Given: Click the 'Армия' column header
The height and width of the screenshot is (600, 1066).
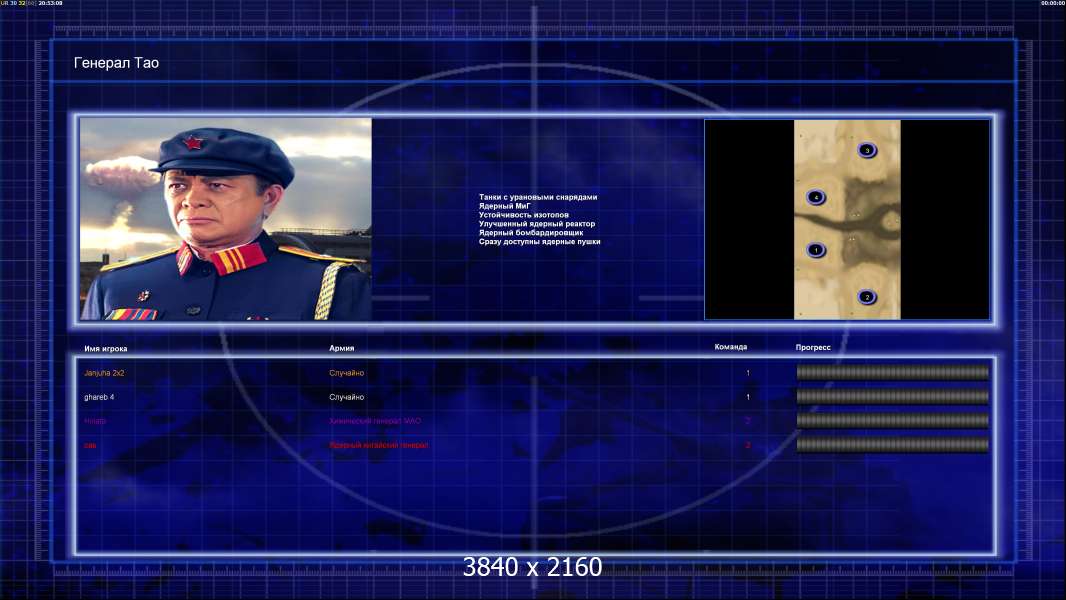Looking at the screenshot, I should 341,348.
